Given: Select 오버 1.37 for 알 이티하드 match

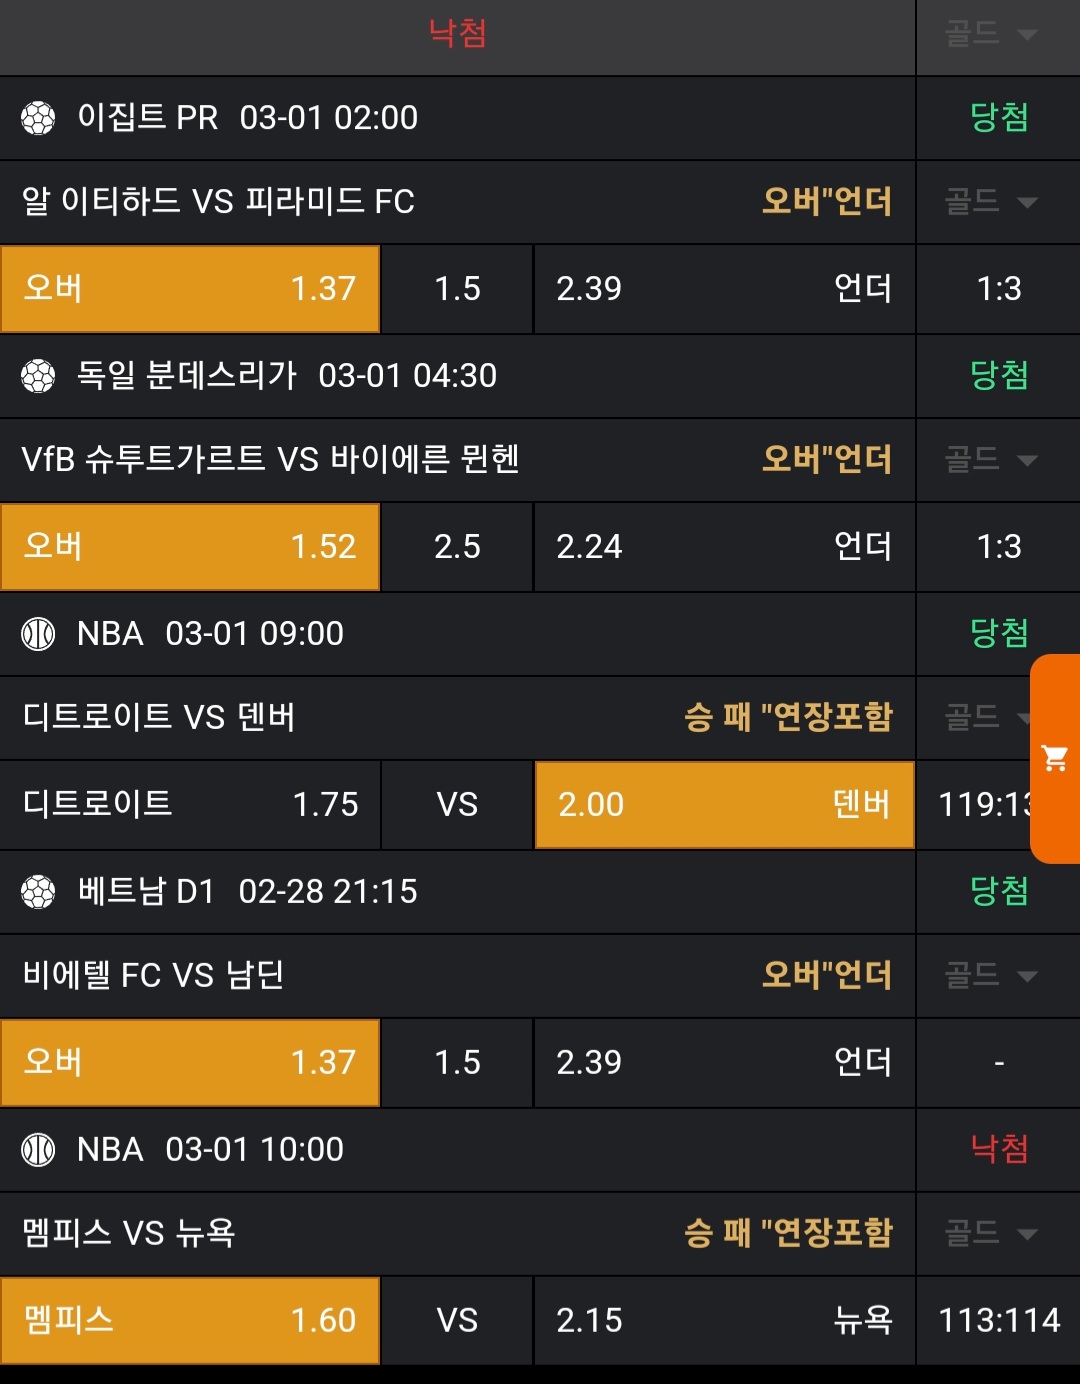Looking at the screenshot, I should pos(190,289).
